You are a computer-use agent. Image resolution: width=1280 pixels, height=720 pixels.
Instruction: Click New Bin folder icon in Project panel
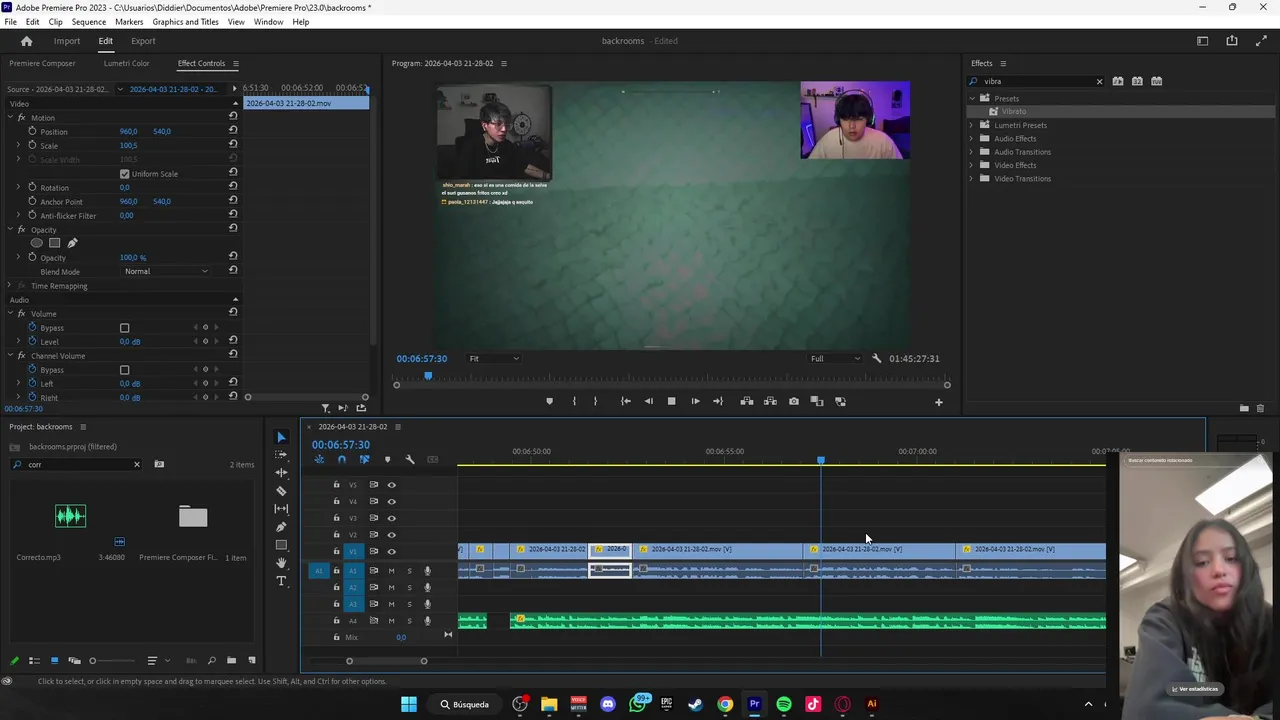tap(231, 660)
